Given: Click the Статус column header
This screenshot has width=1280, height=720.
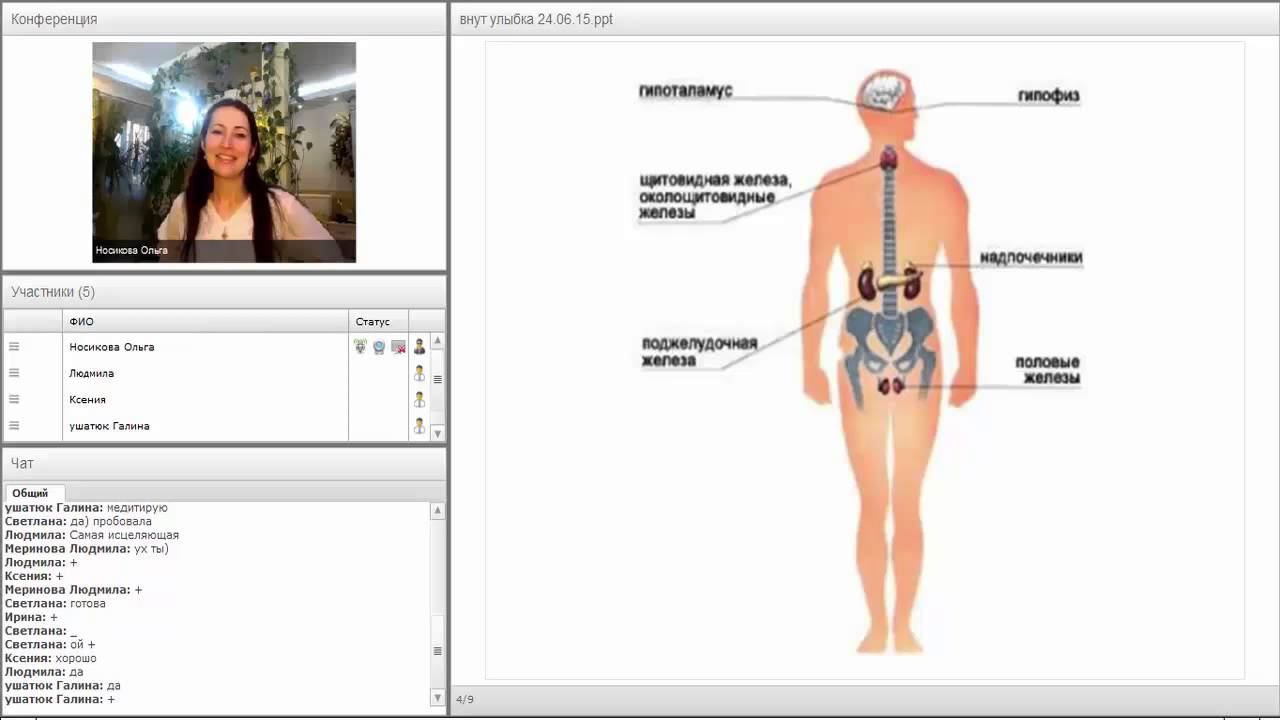Looking at the screenshot, I should pyautogui.click(x=378, y=321).
